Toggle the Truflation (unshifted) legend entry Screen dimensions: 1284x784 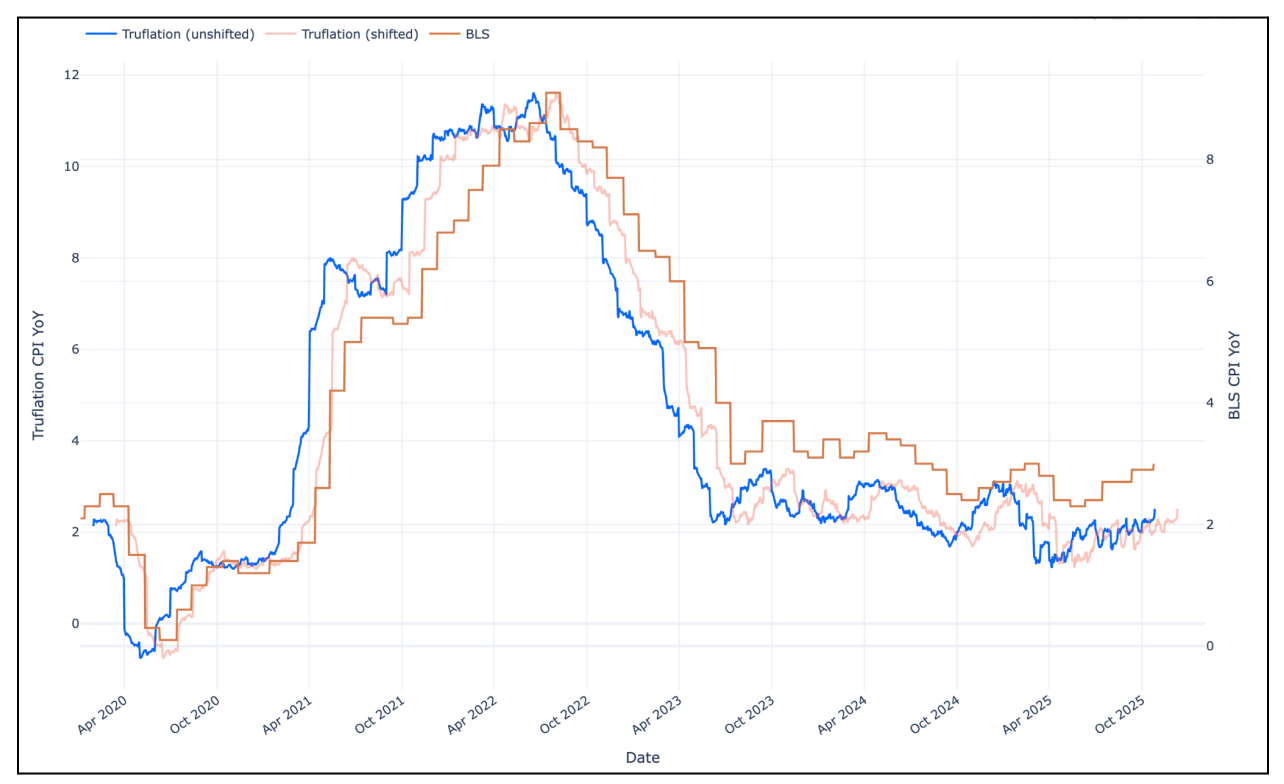coord(187,34)
